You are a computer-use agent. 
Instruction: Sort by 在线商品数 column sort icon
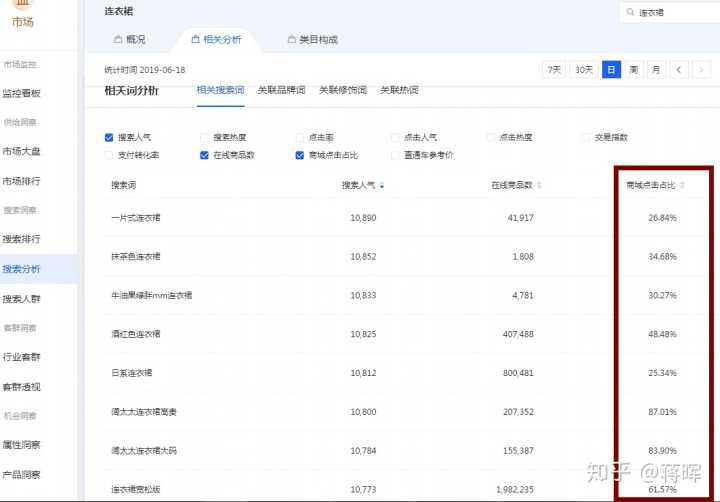(541, 185)
